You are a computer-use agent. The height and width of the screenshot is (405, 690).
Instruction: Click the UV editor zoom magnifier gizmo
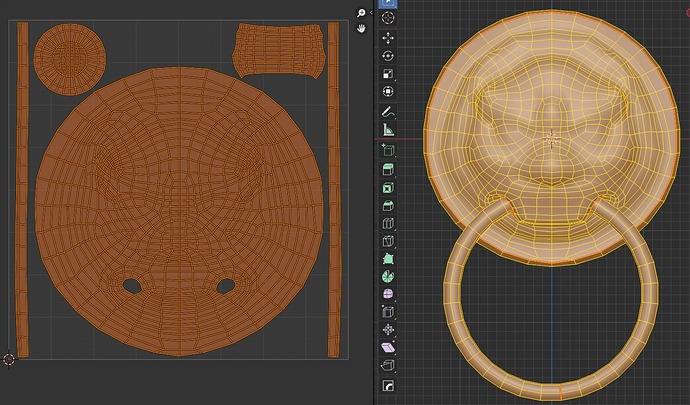[361, 13]
